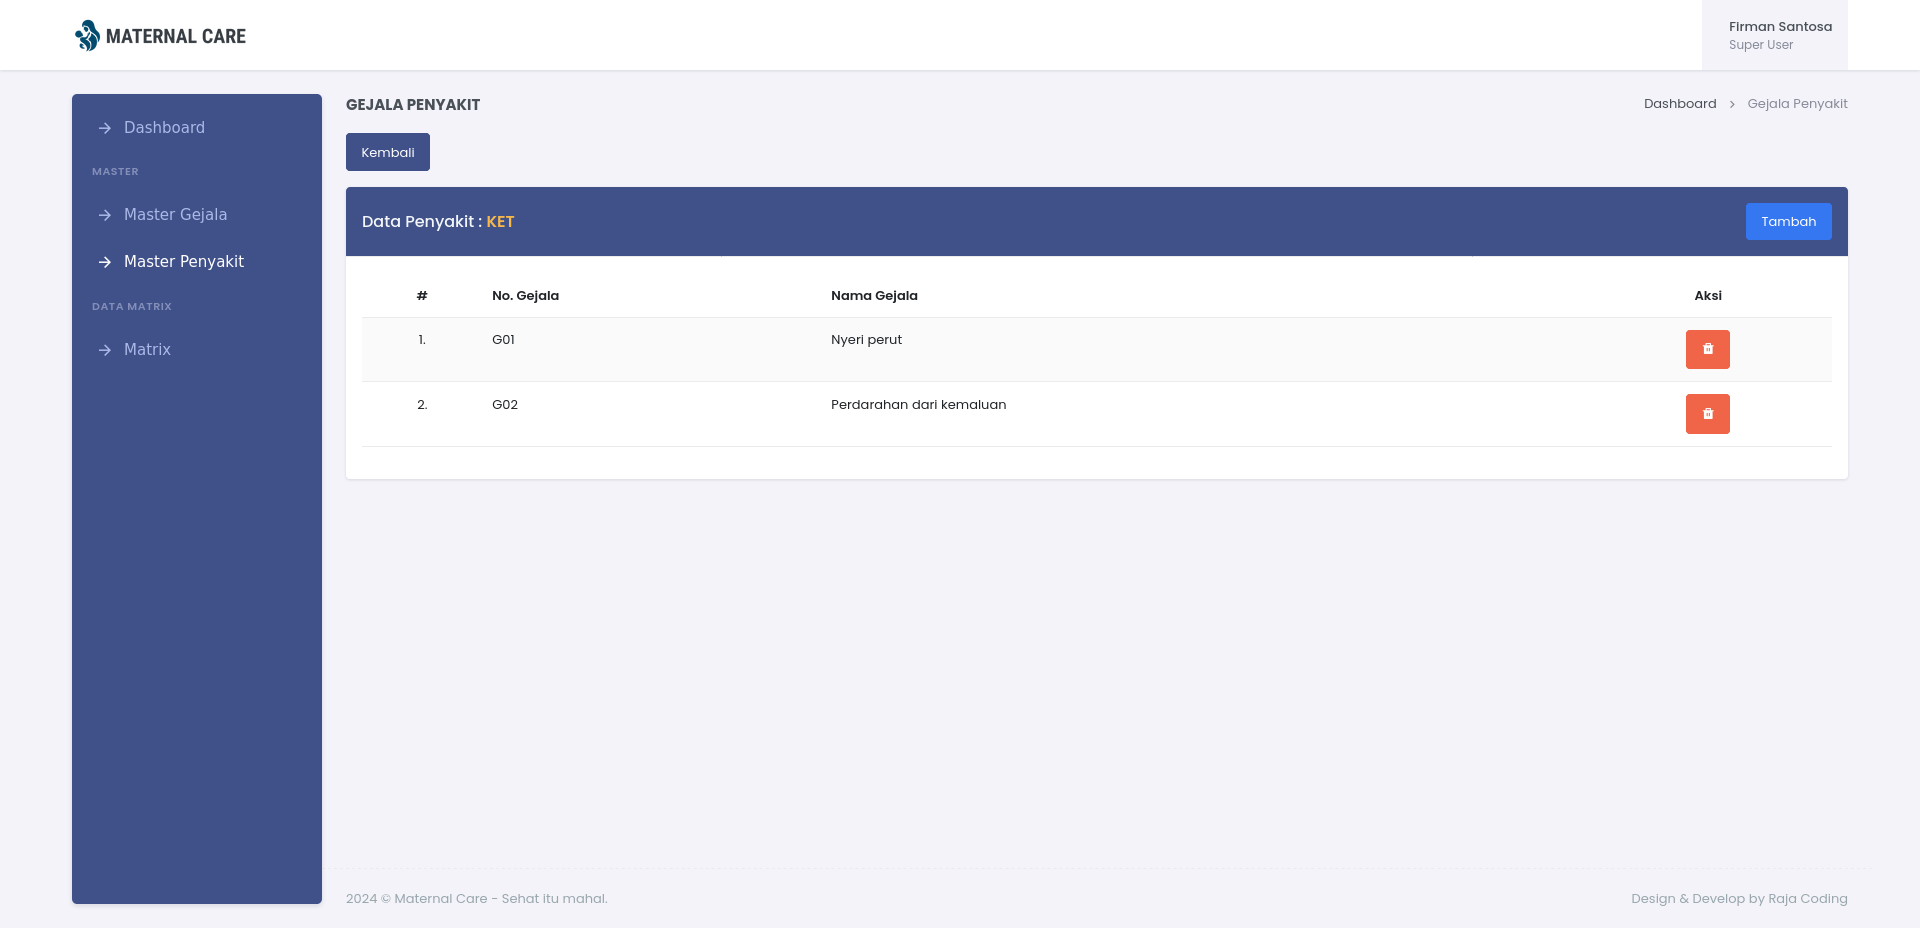
Task: Click the KET disease code label
Action: [500, 222]
